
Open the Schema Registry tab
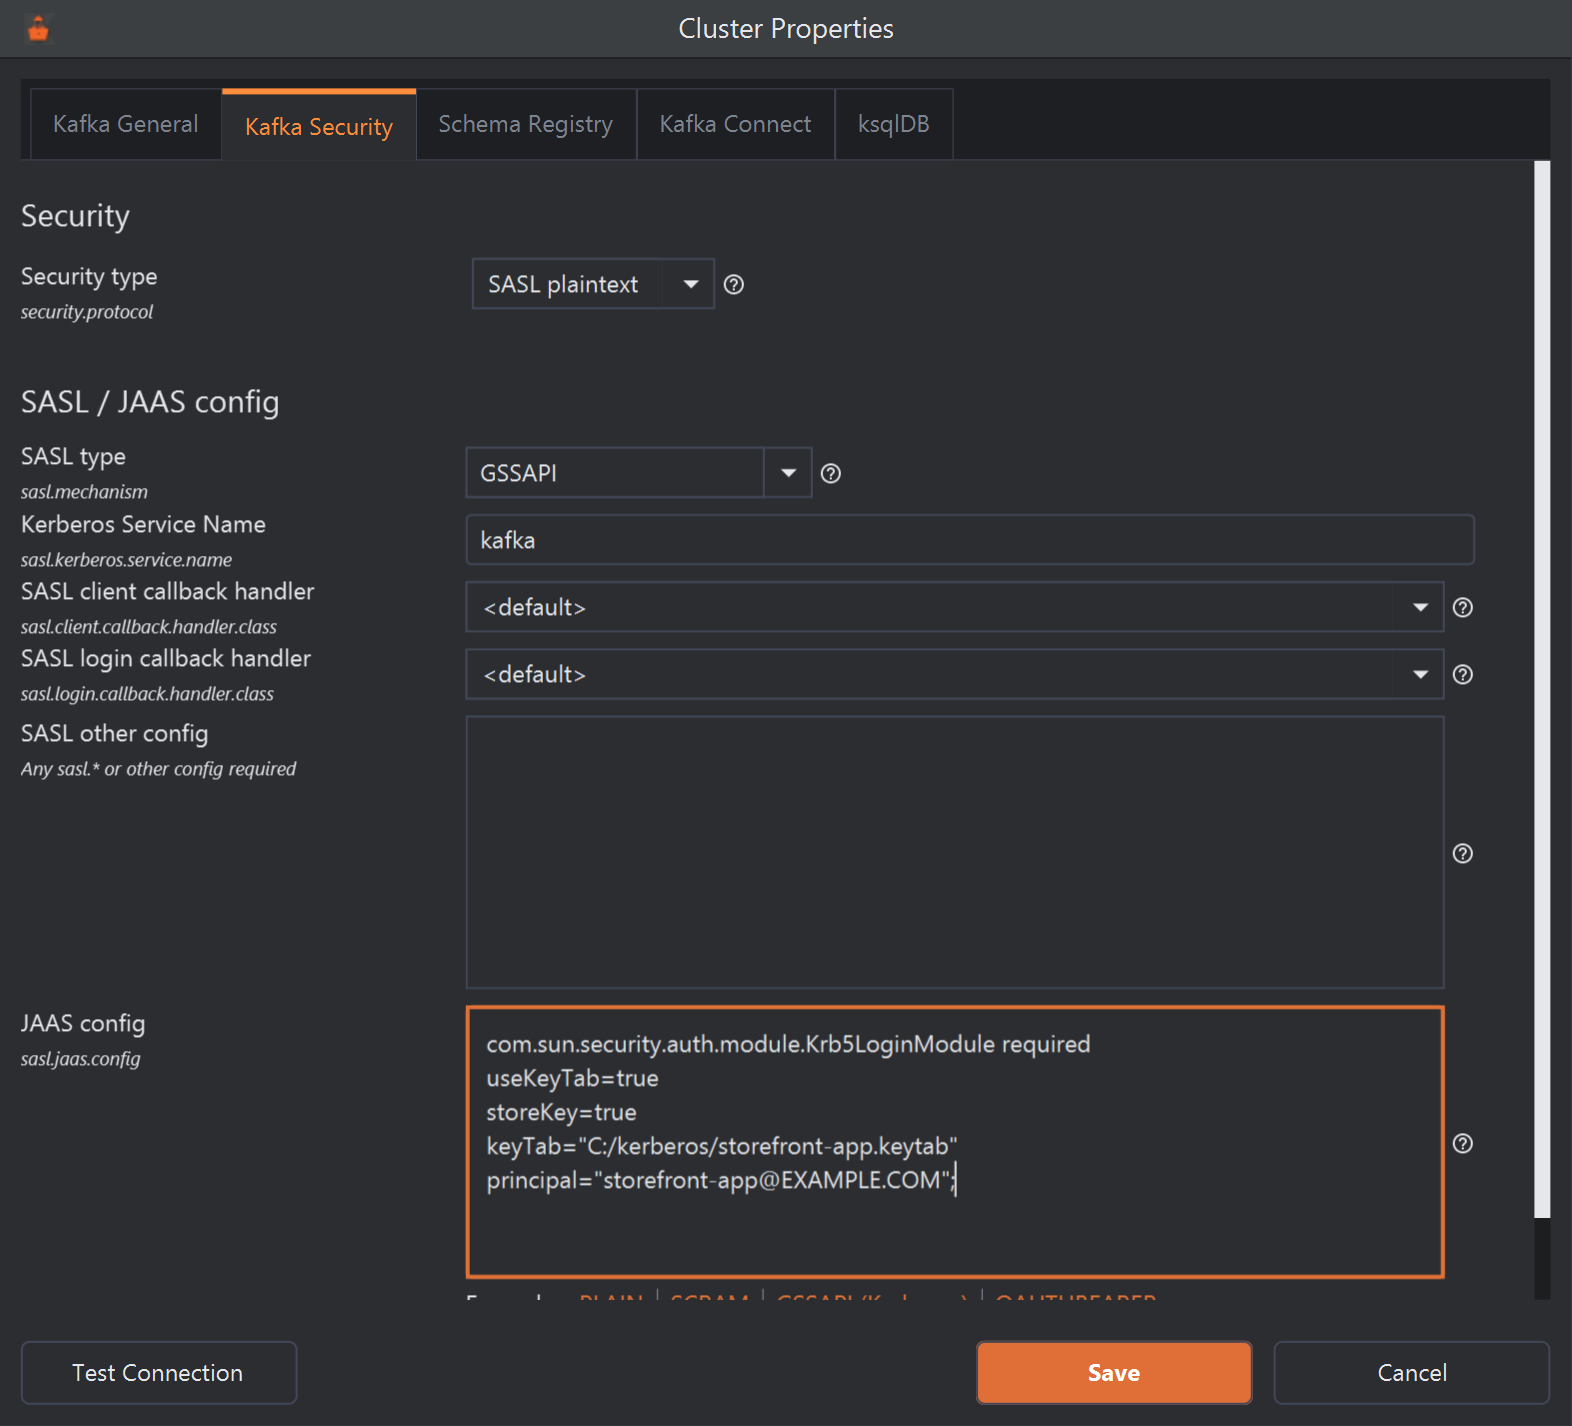526,124
